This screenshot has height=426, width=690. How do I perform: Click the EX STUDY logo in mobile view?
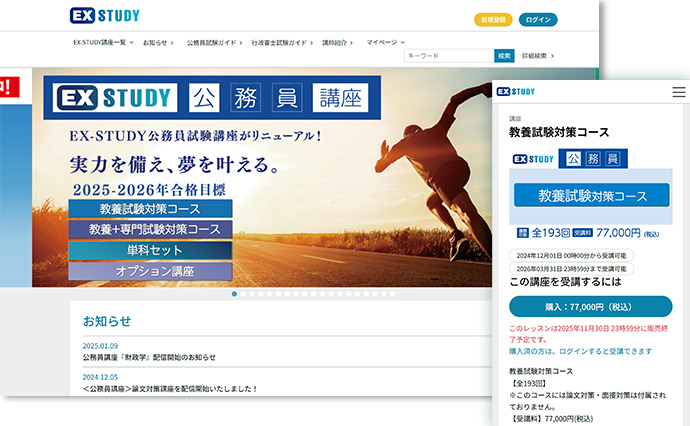[515, 92]
